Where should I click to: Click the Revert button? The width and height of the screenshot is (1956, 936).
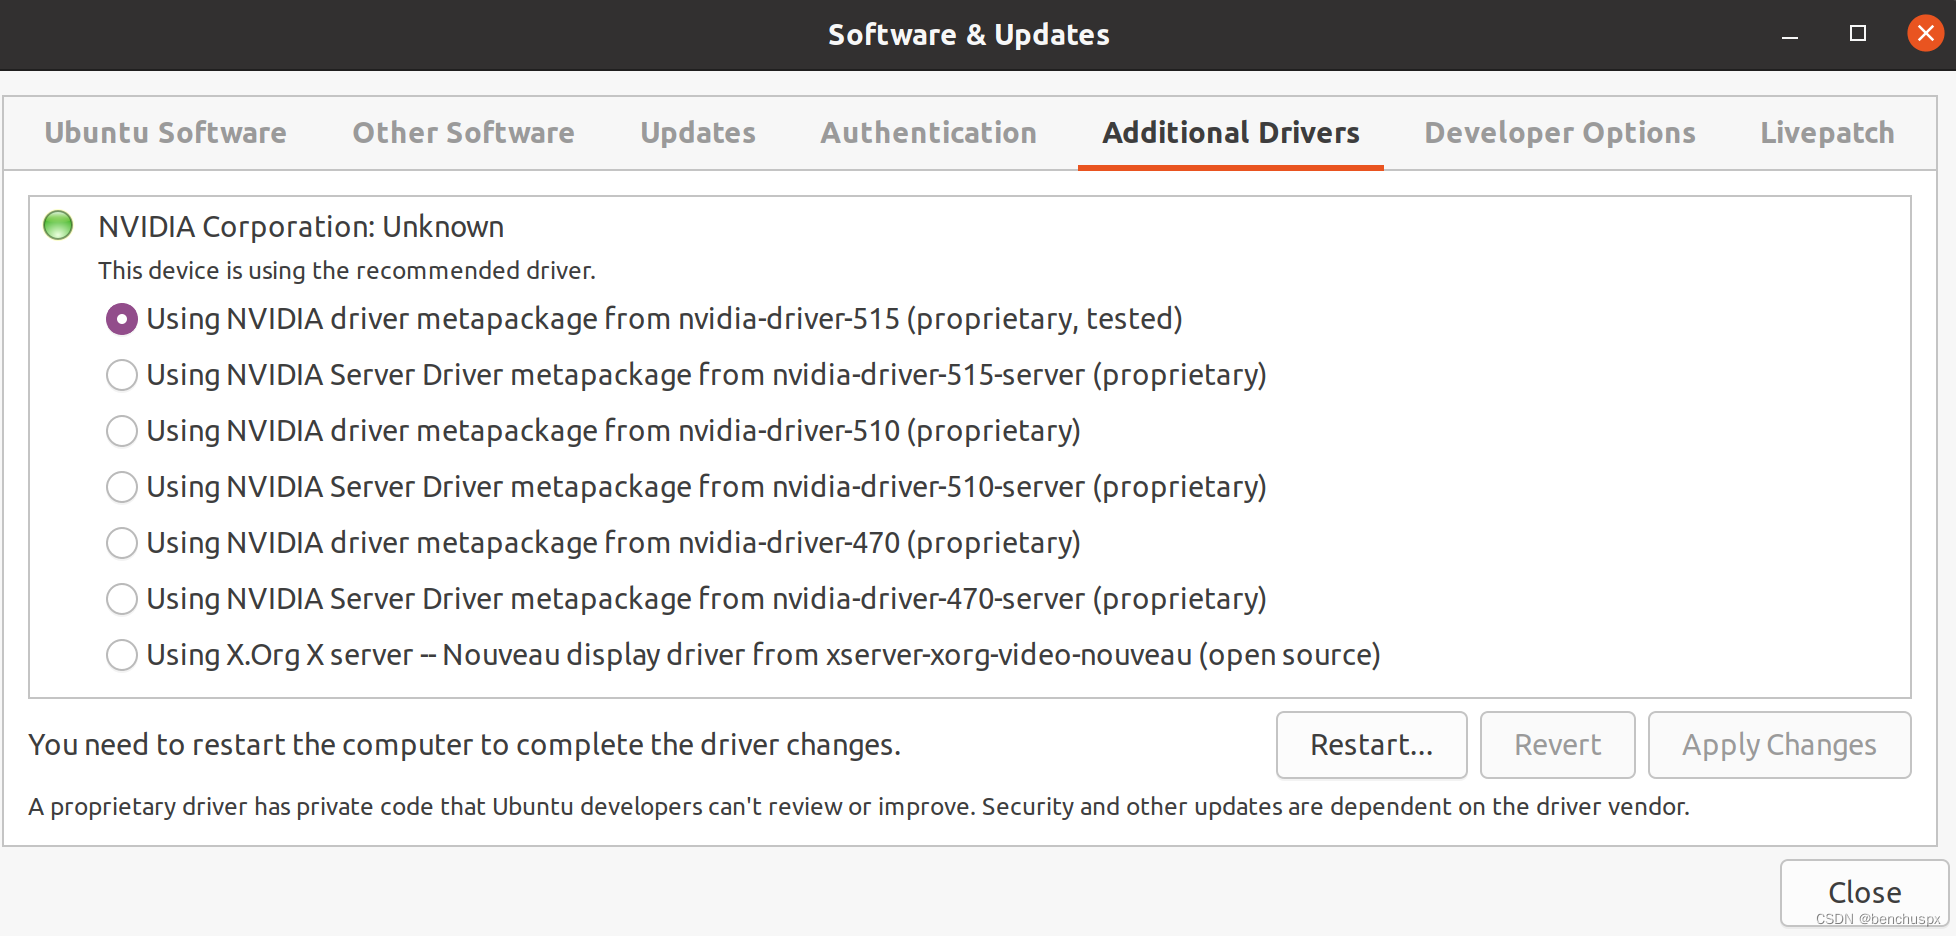point(1557,745)
